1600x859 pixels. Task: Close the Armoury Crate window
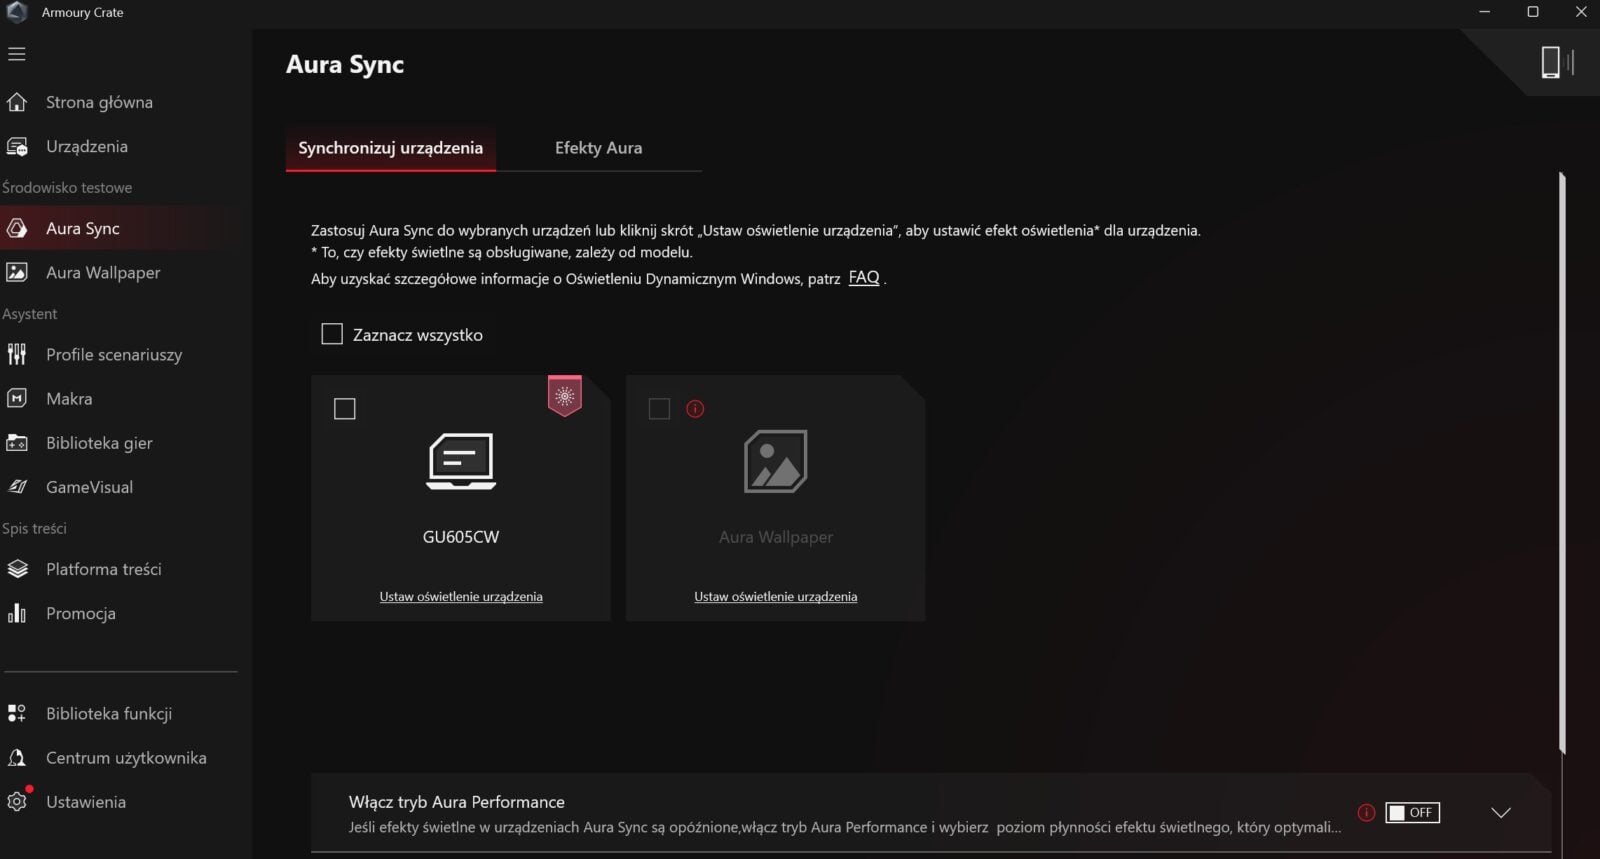point(1580,12)
